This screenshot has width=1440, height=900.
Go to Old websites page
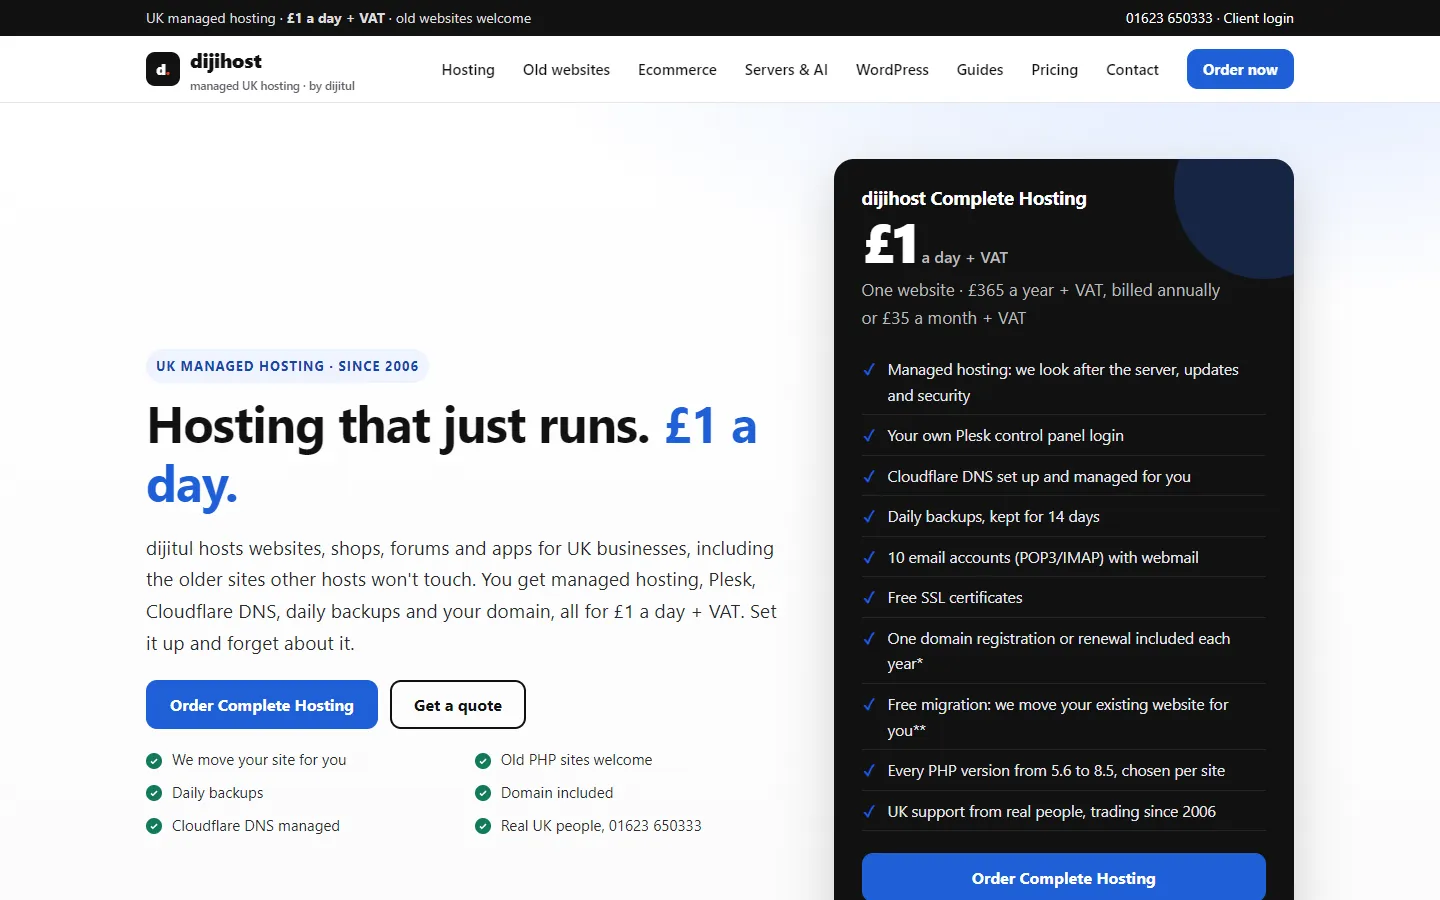point(566,69)
